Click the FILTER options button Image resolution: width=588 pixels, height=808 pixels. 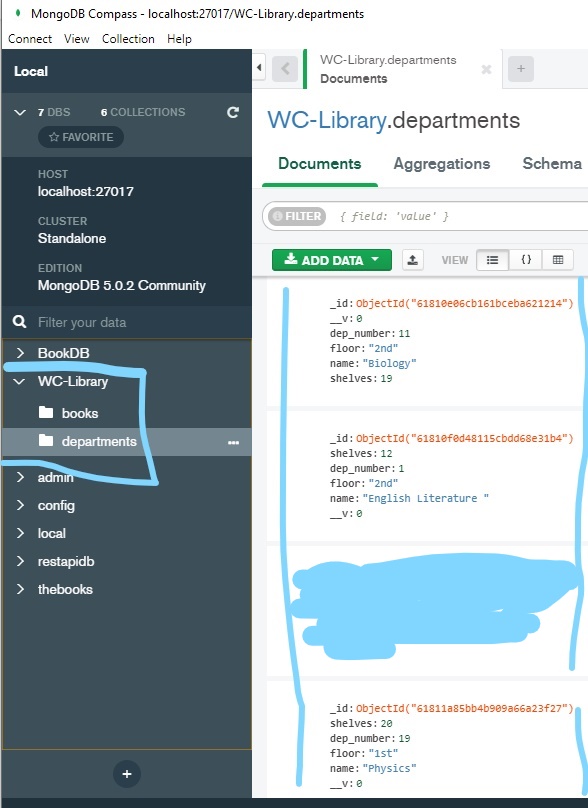[297, 216]
